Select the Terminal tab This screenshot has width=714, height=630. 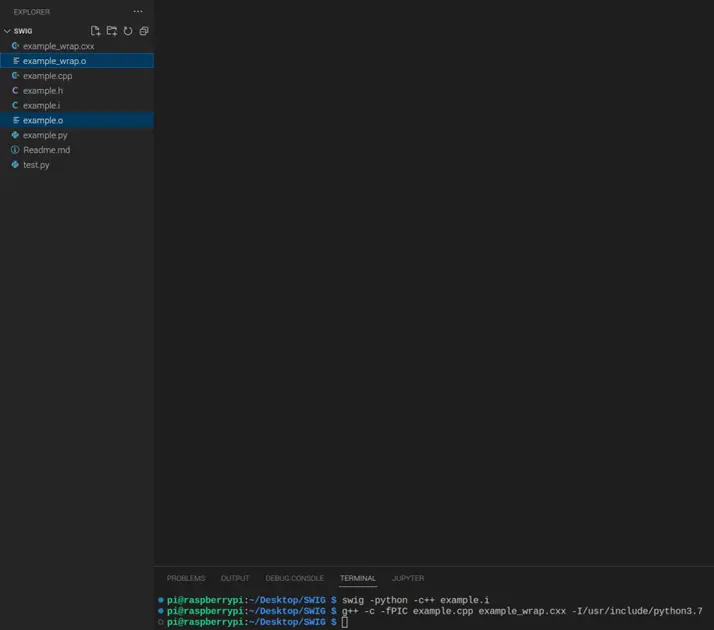click(x=358, y=578)
